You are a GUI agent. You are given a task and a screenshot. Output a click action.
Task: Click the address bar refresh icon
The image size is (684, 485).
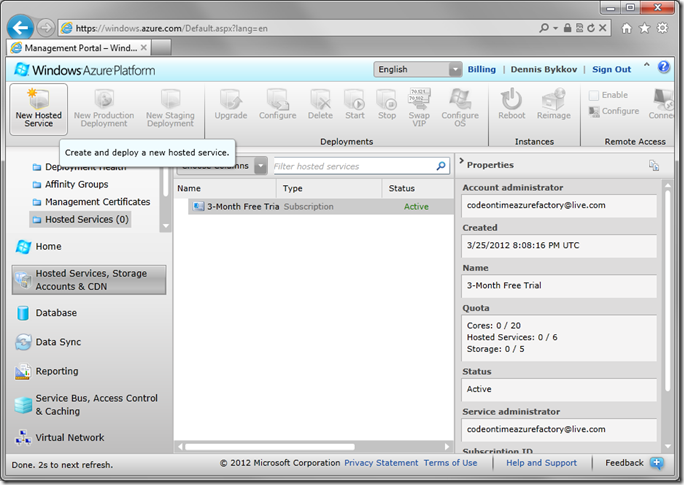point(591,28)
